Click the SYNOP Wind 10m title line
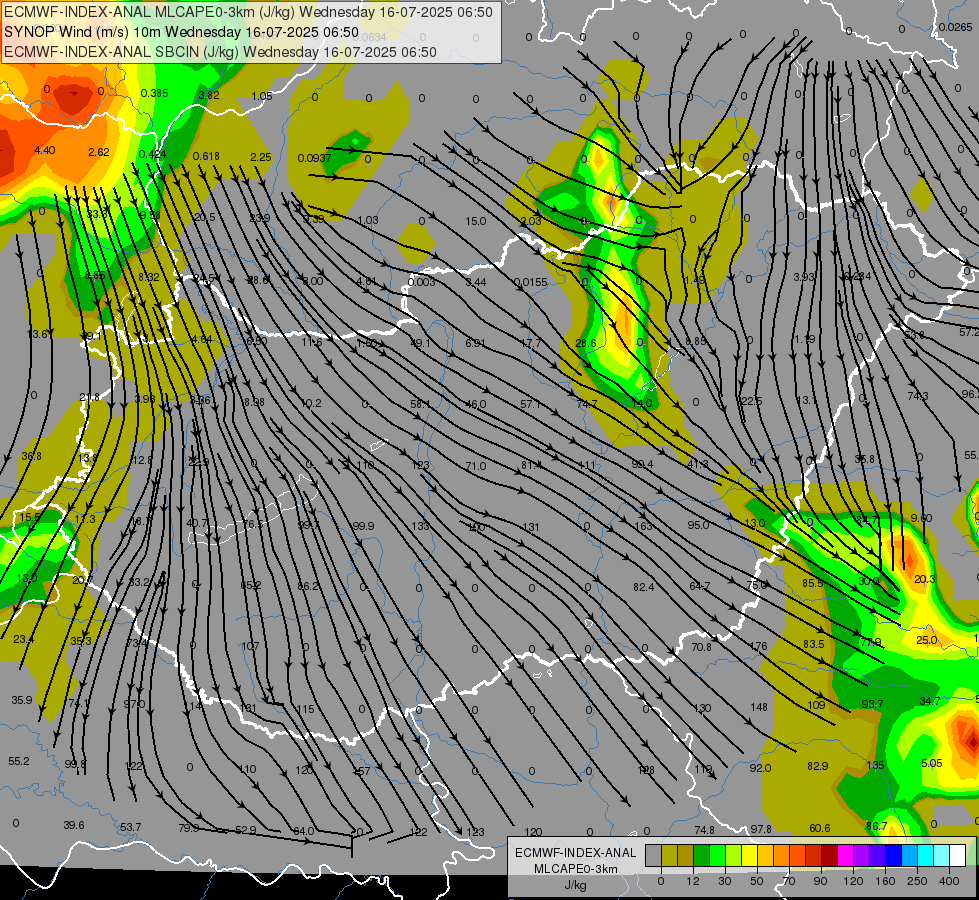The height and width of the screenshot is (900, 979). 181,32
